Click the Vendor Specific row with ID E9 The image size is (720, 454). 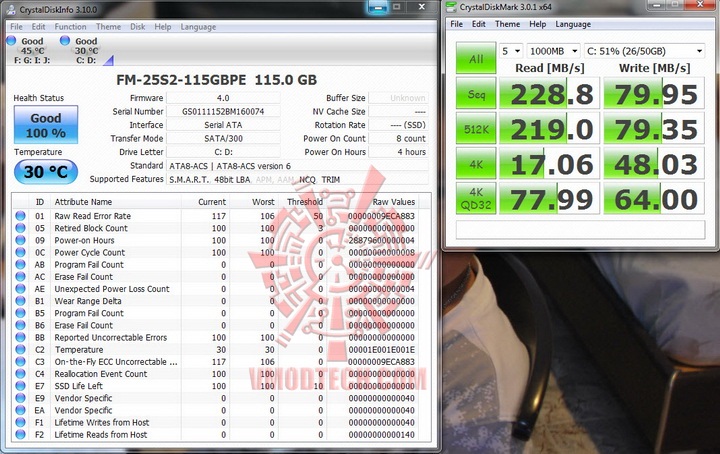pyautogui.click(x=221, y=398)
